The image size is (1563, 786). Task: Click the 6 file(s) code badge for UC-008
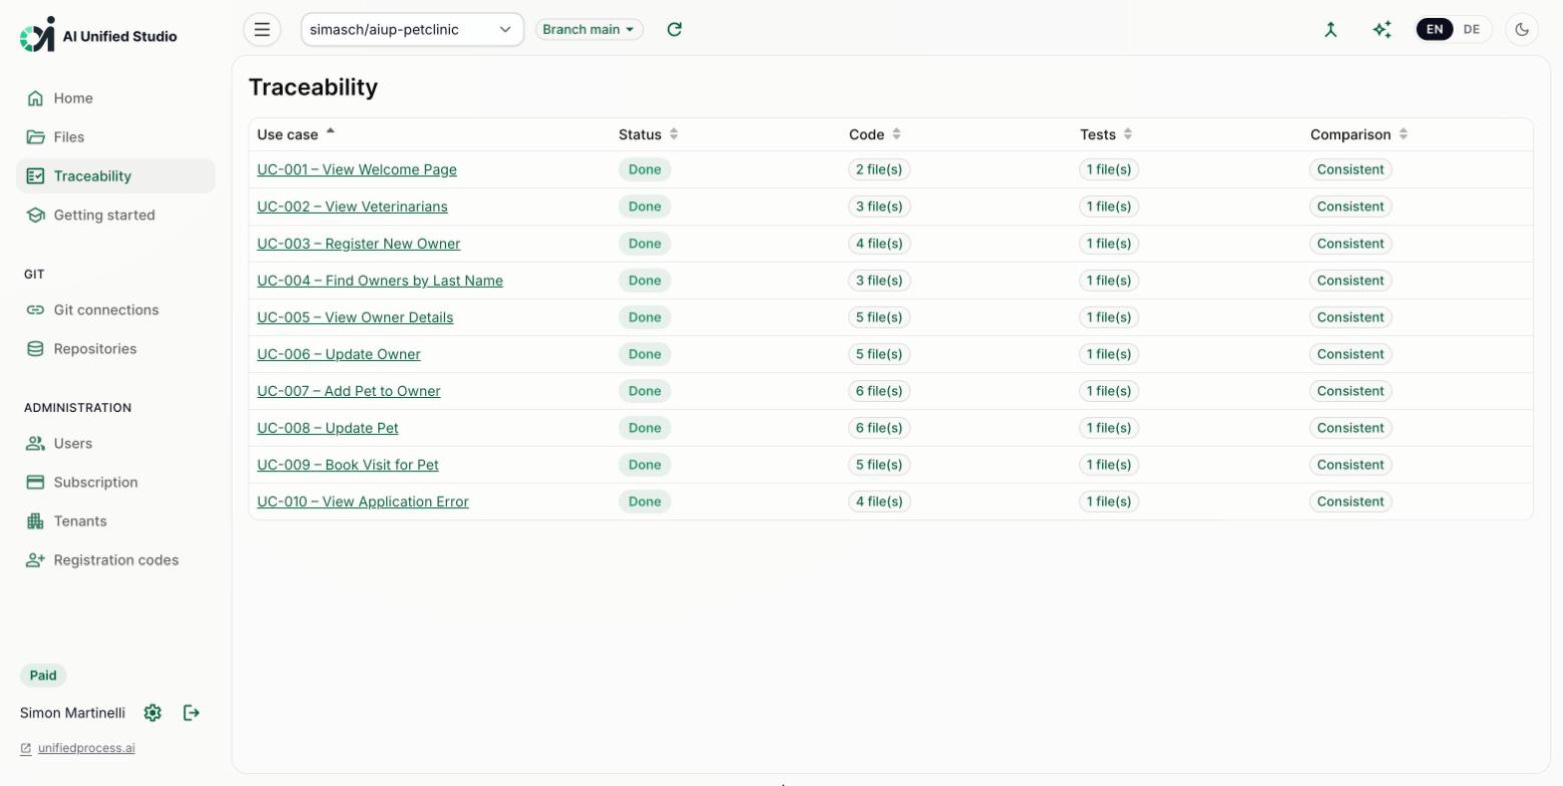(x=879, y=428)
